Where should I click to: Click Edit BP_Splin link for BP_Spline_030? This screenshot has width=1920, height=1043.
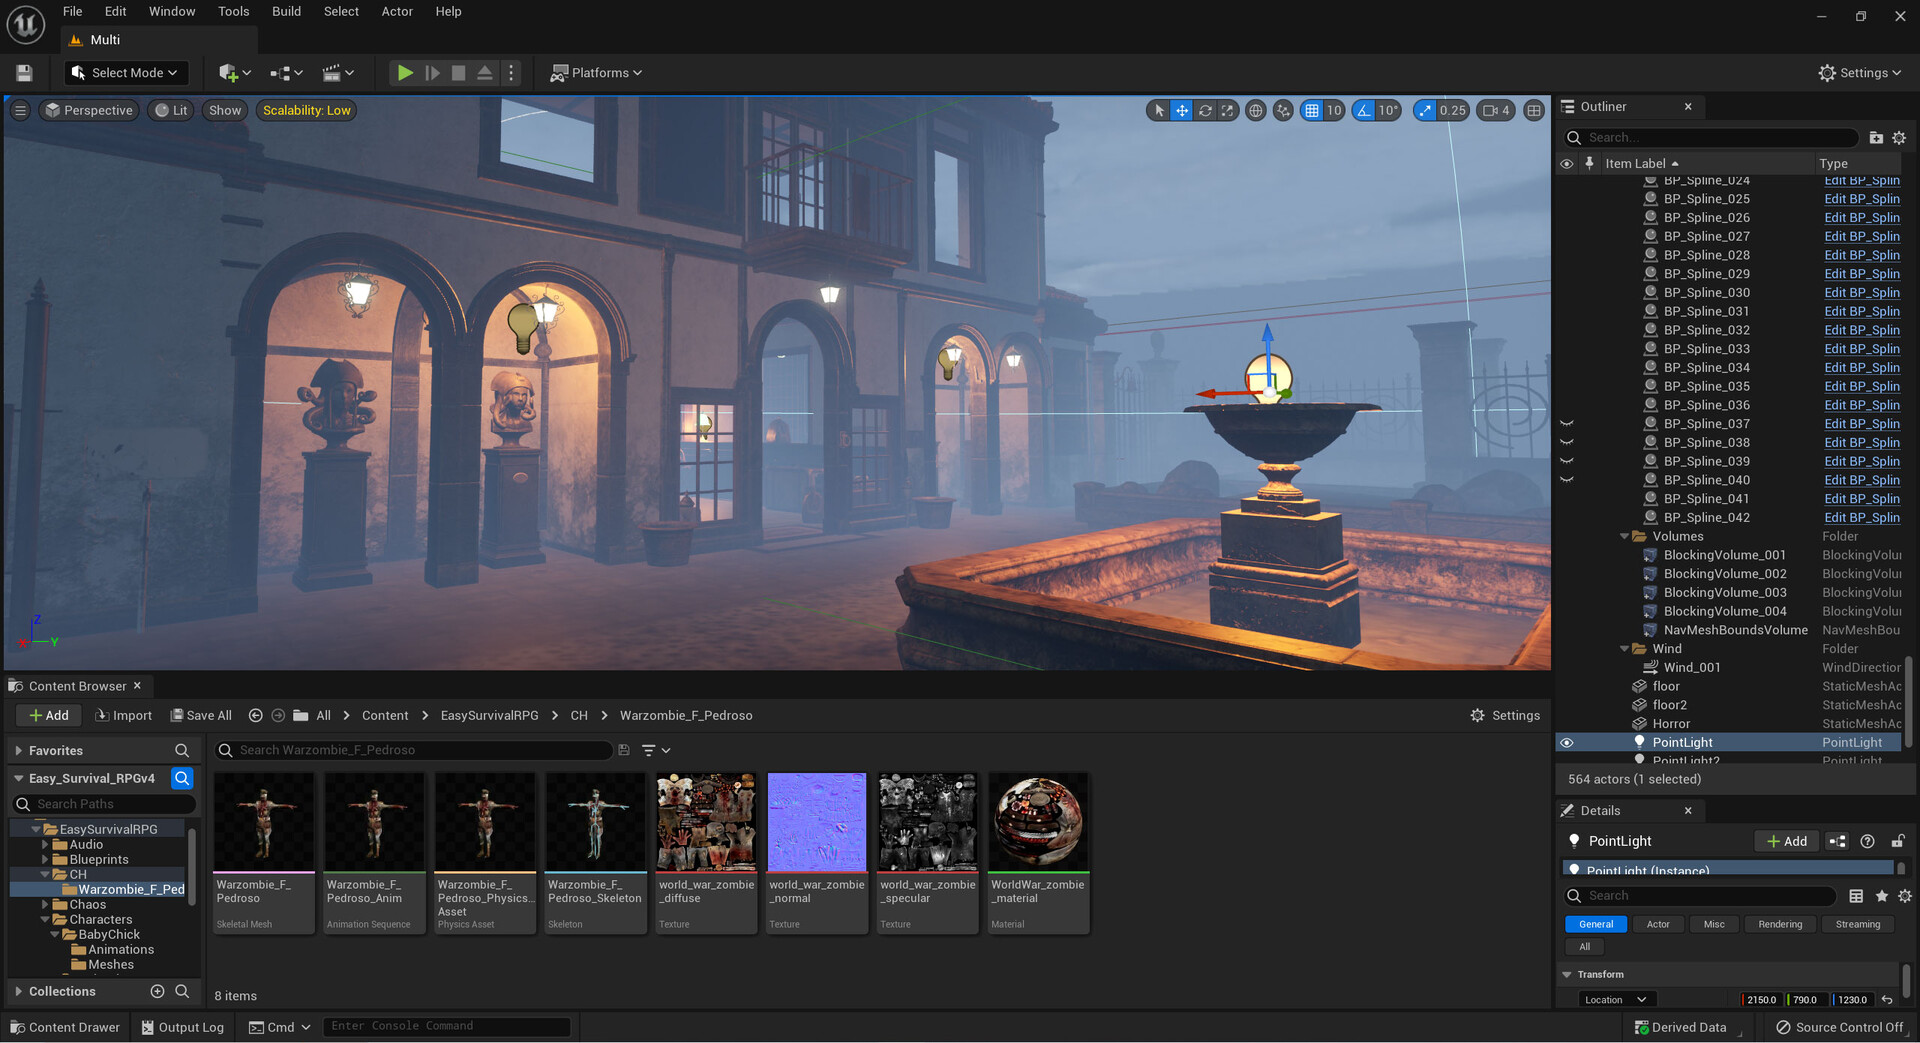[x=1861, y=293]
